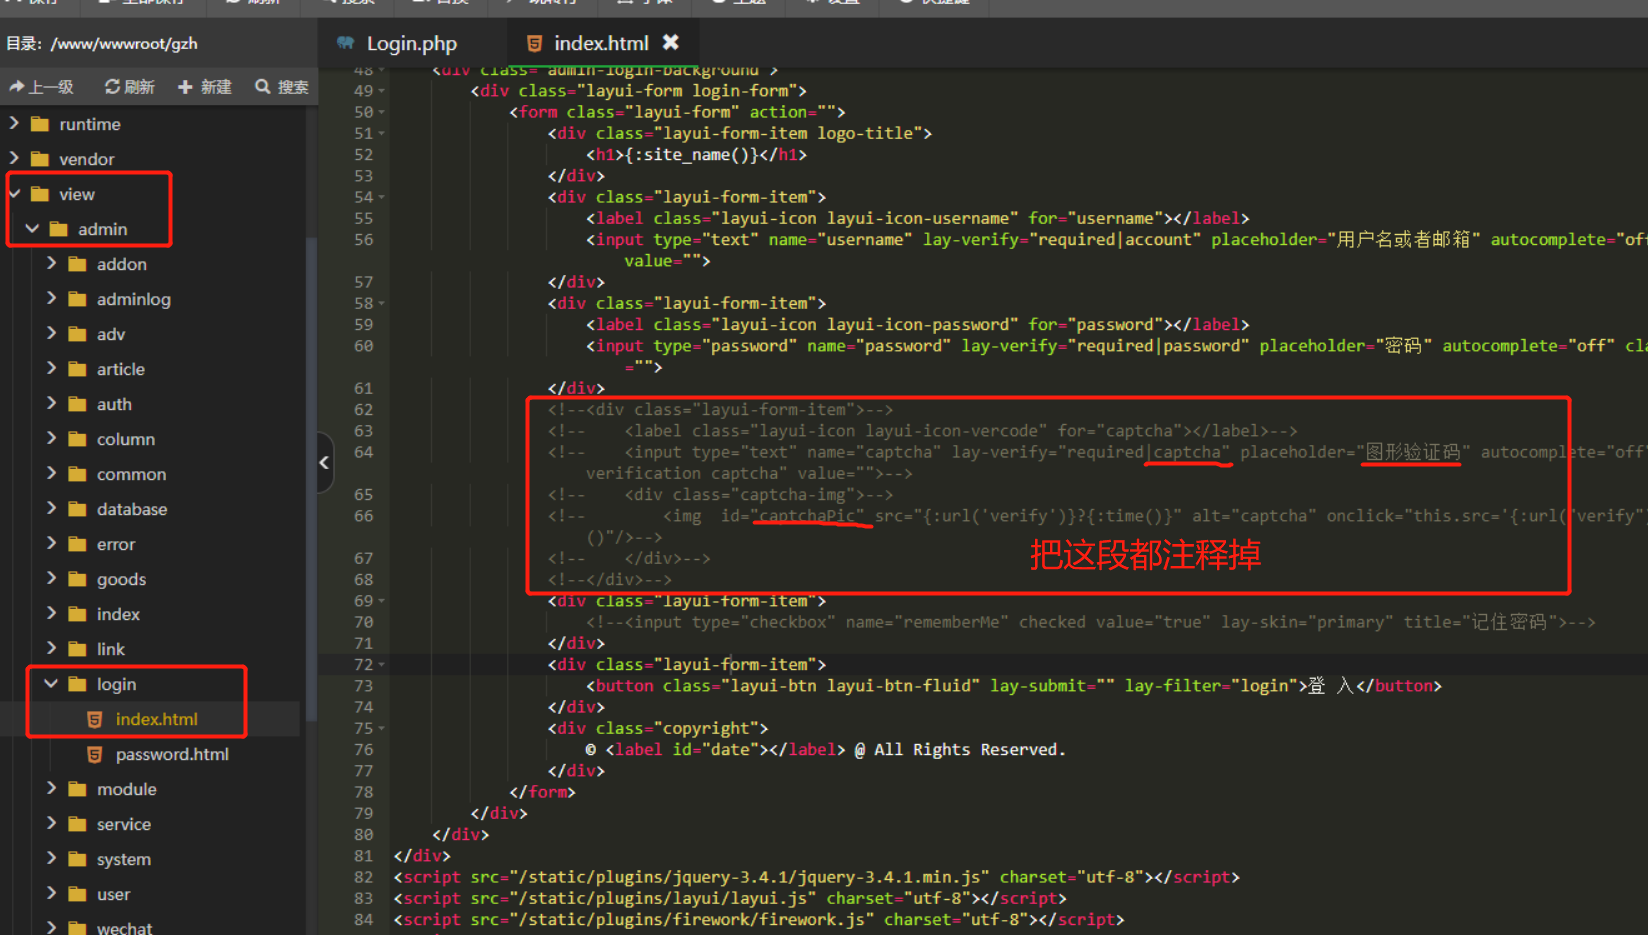Click the PHP icon on Login.php tab
Image resolution: width=1648 pixels, height=935 pixels.
pos(346,43)
